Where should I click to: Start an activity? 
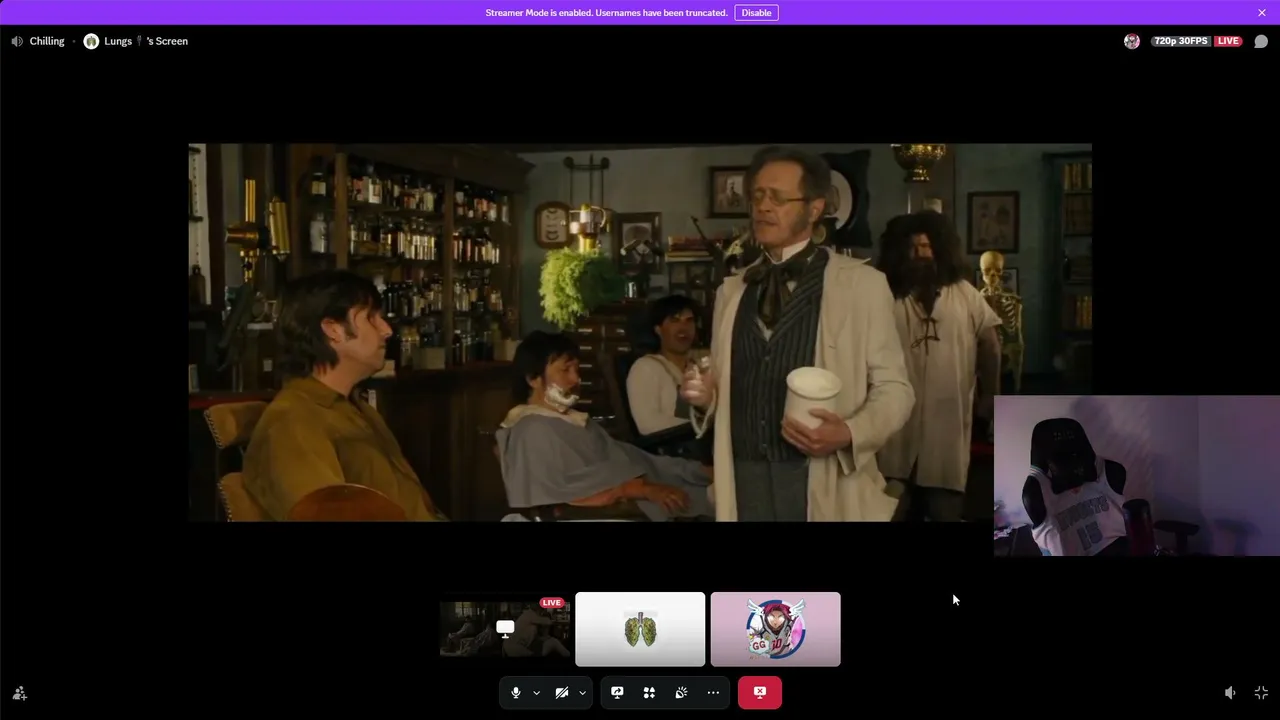tap(649, 692)
